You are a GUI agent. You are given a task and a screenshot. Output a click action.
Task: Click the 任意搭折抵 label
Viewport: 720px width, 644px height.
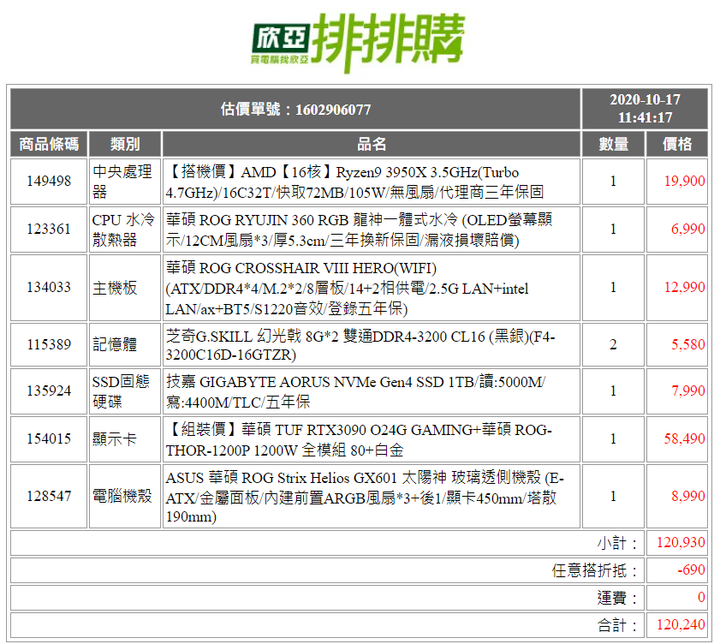[x=595, y=571]
